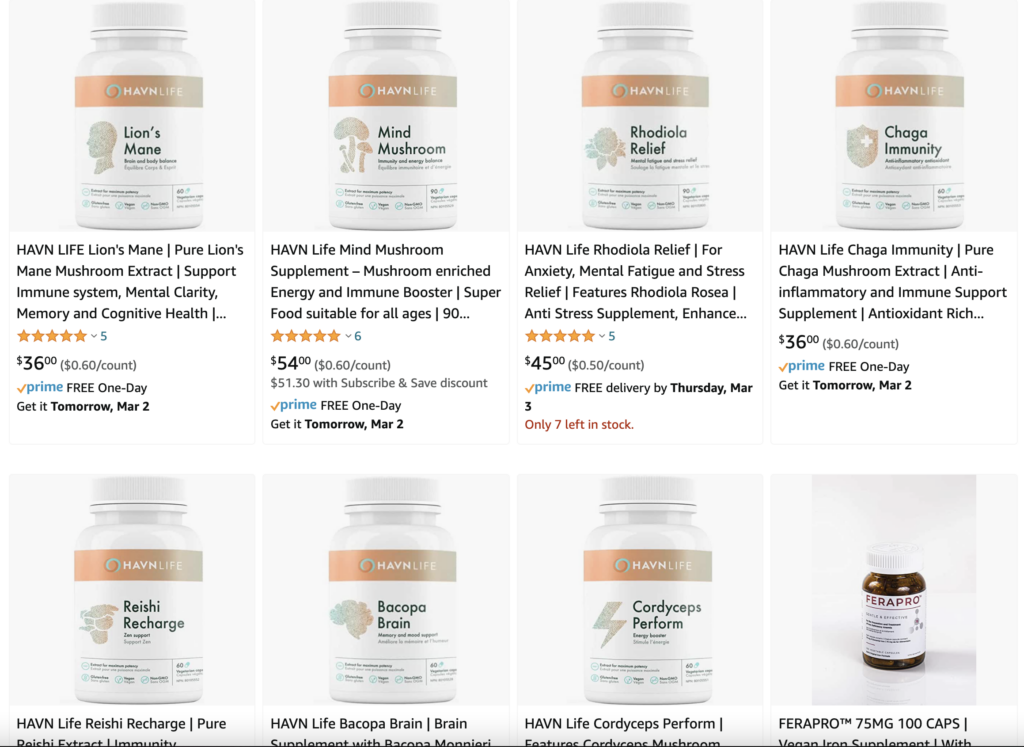Open HAVN Life Rhodiola Relief title link
Viewport: 1024px width, 747px height.
point(635,281)
